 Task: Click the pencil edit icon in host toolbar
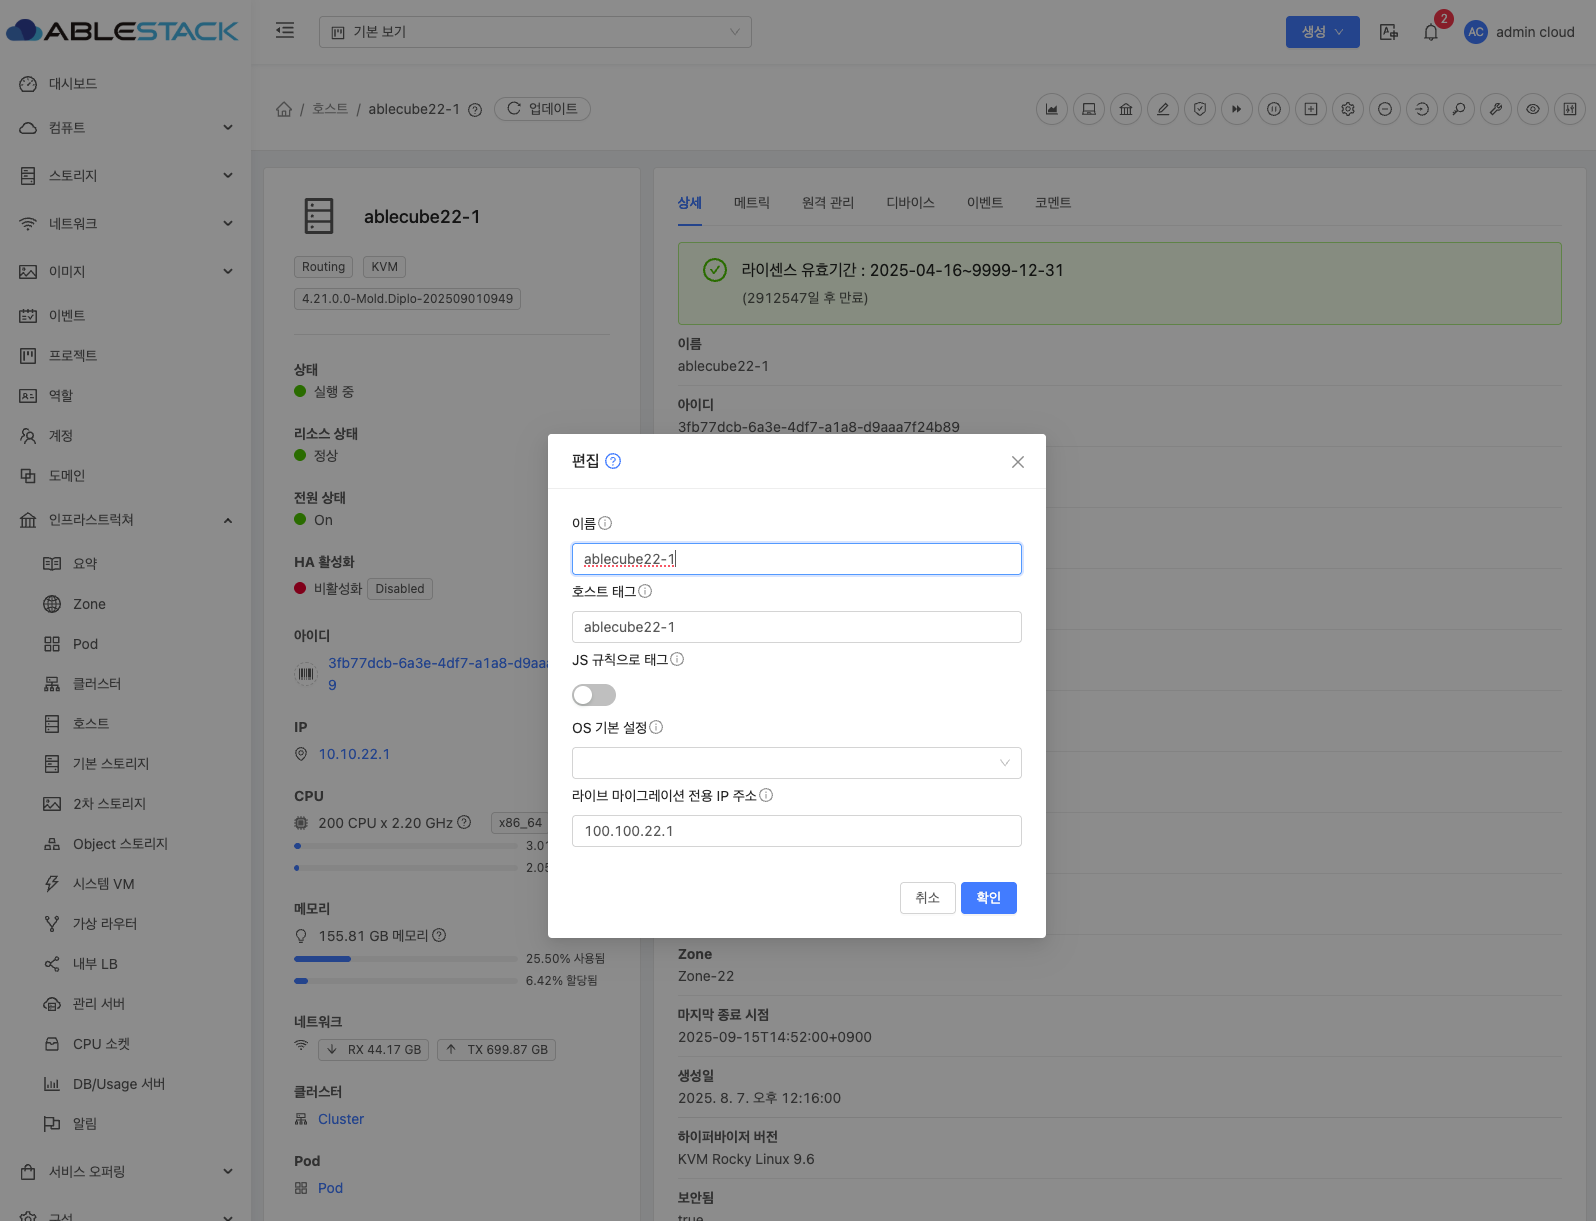click(x=1163, y=109)
